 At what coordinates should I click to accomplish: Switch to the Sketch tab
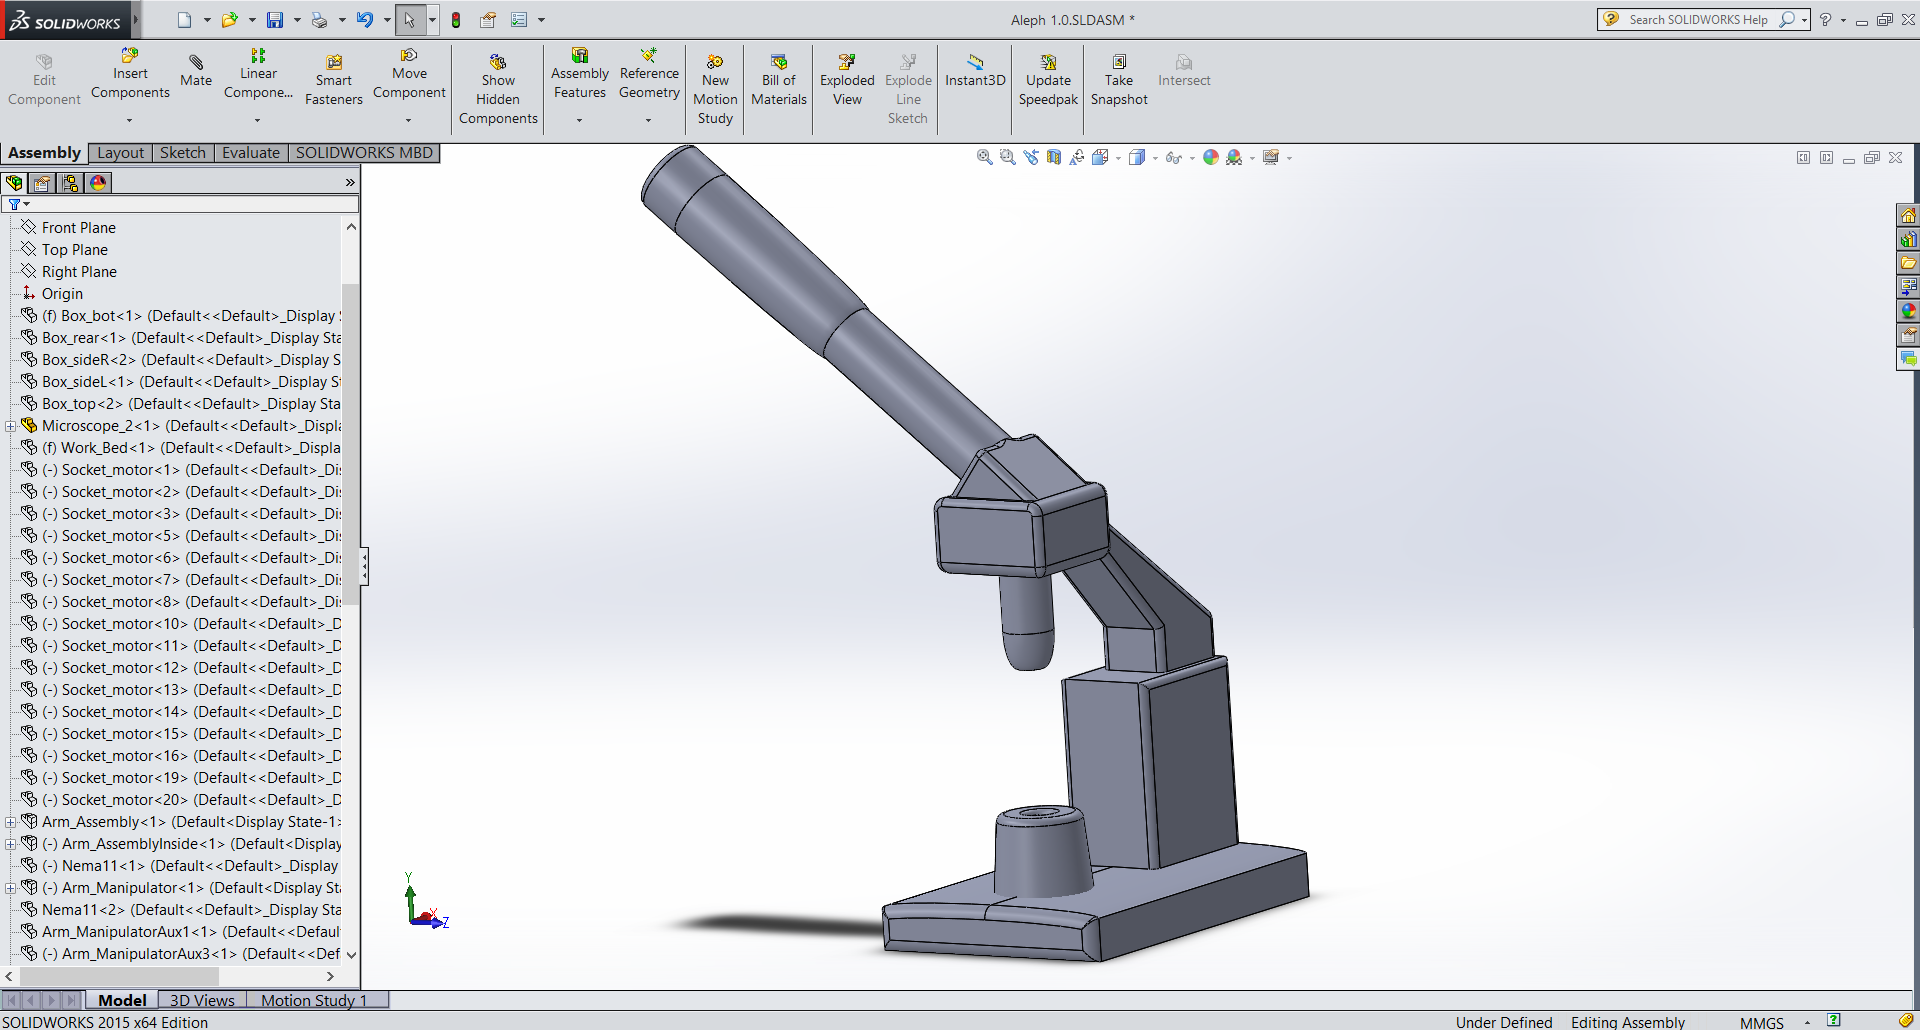[183, 153]
